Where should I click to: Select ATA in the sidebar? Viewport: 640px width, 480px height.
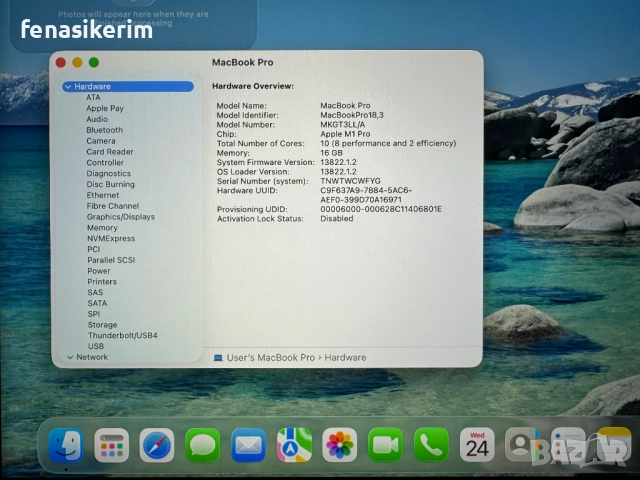(93, 97)
